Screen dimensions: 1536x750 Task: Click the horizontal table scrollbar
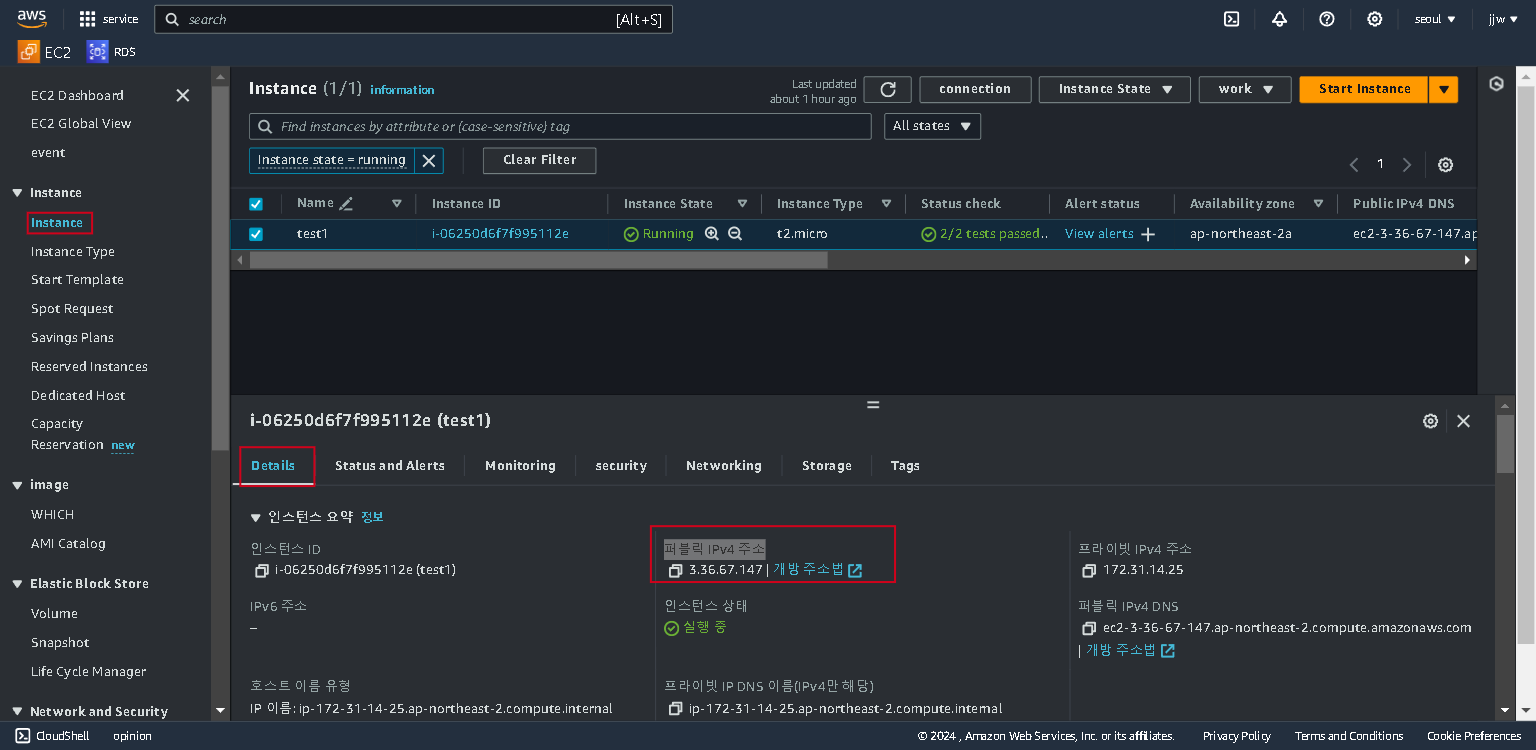(x=539, y=260)
